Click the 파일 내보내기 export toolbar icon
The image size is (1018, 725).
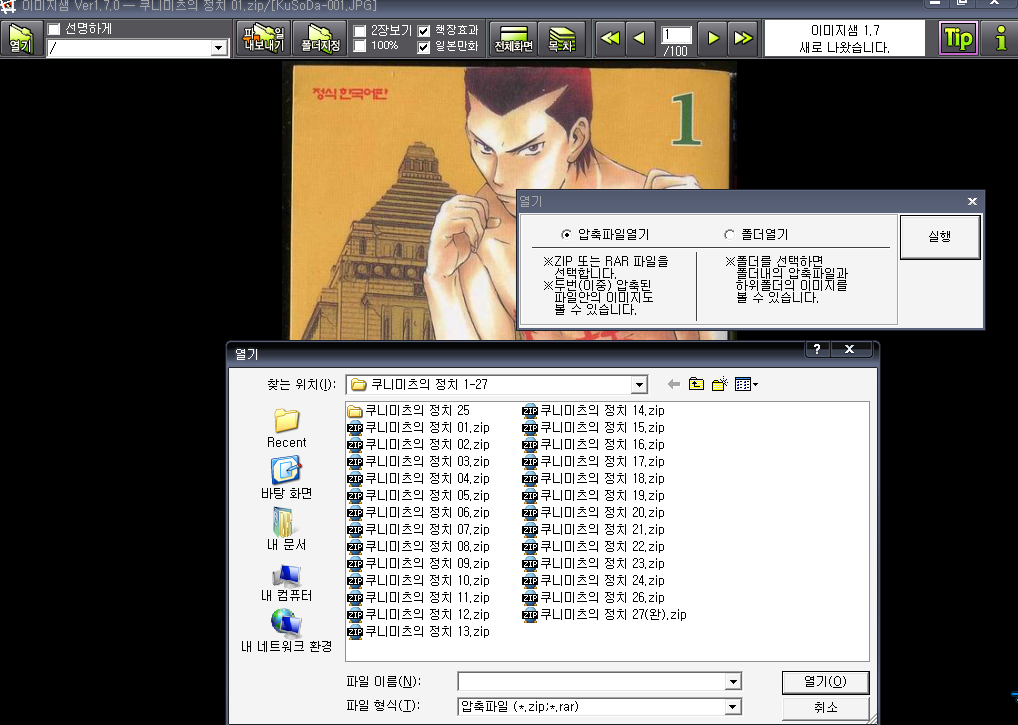coord(264,39)
